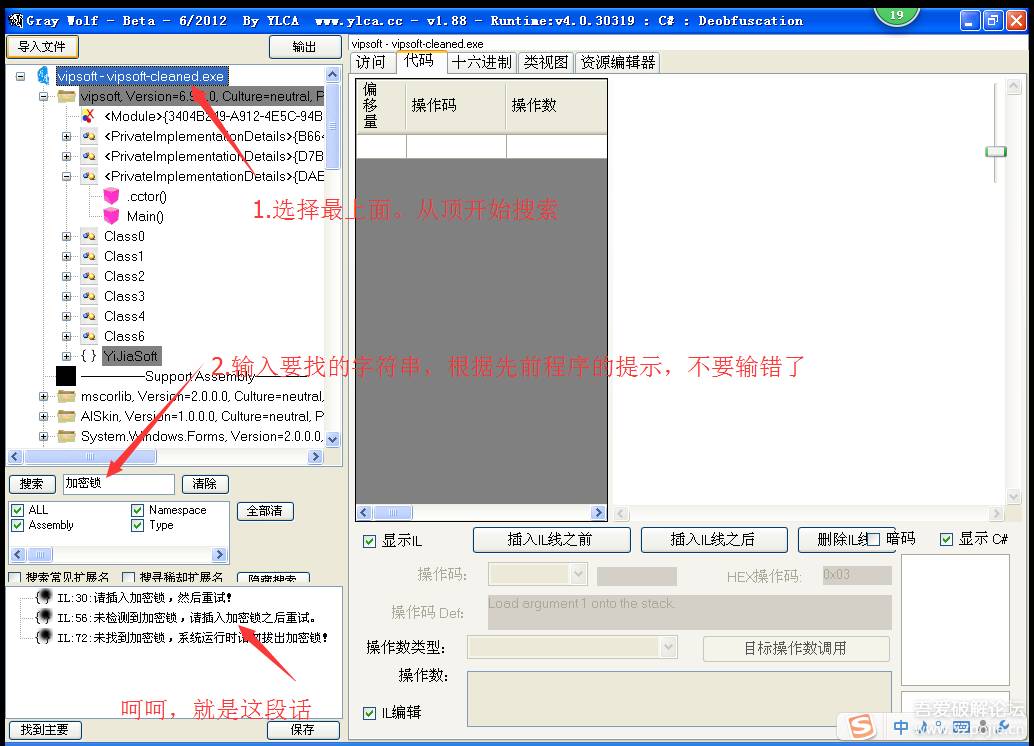Click the search text field containing 加密锁
The image size is (1034, 746).
(119, 483)
